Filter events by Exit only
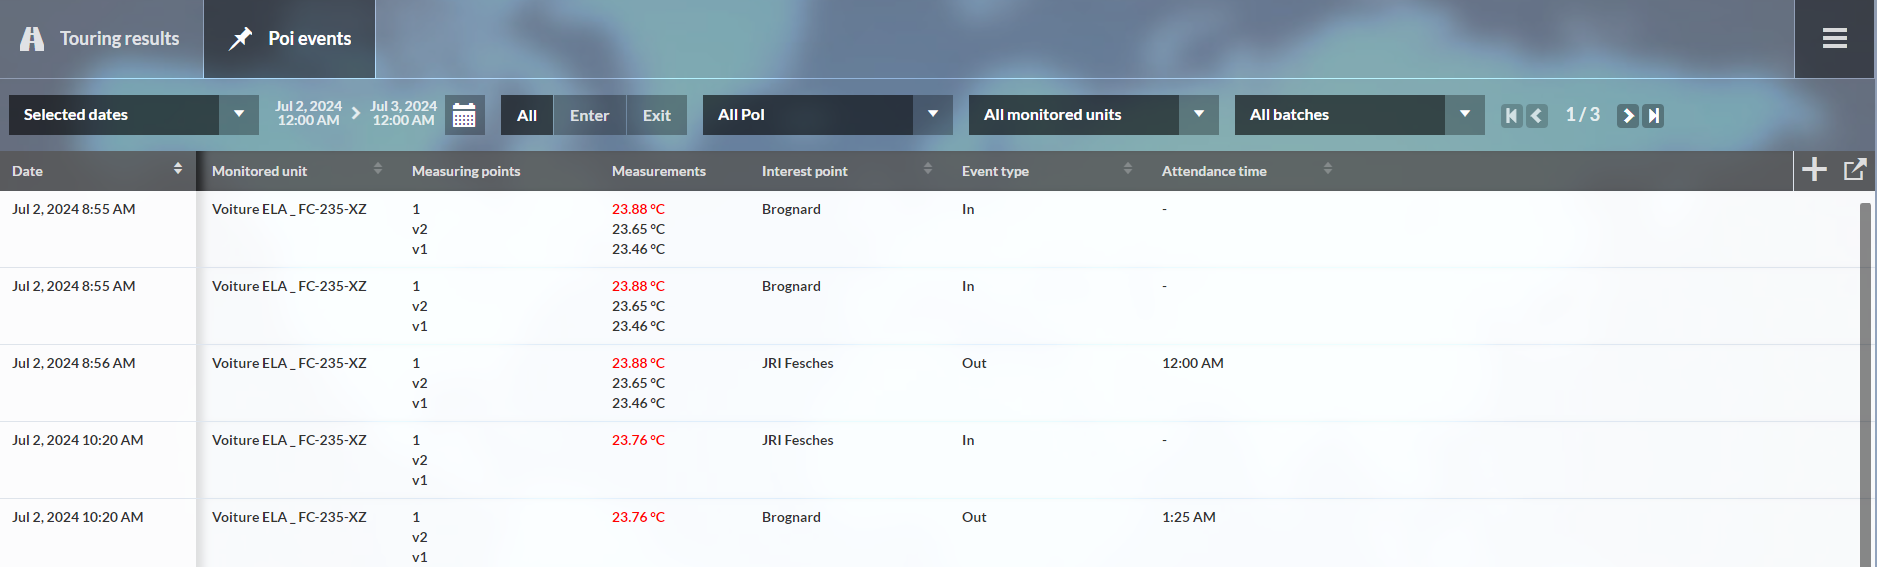Viewport: 1877px width, 567px height. pyautogui.click(x=656, y=115)
